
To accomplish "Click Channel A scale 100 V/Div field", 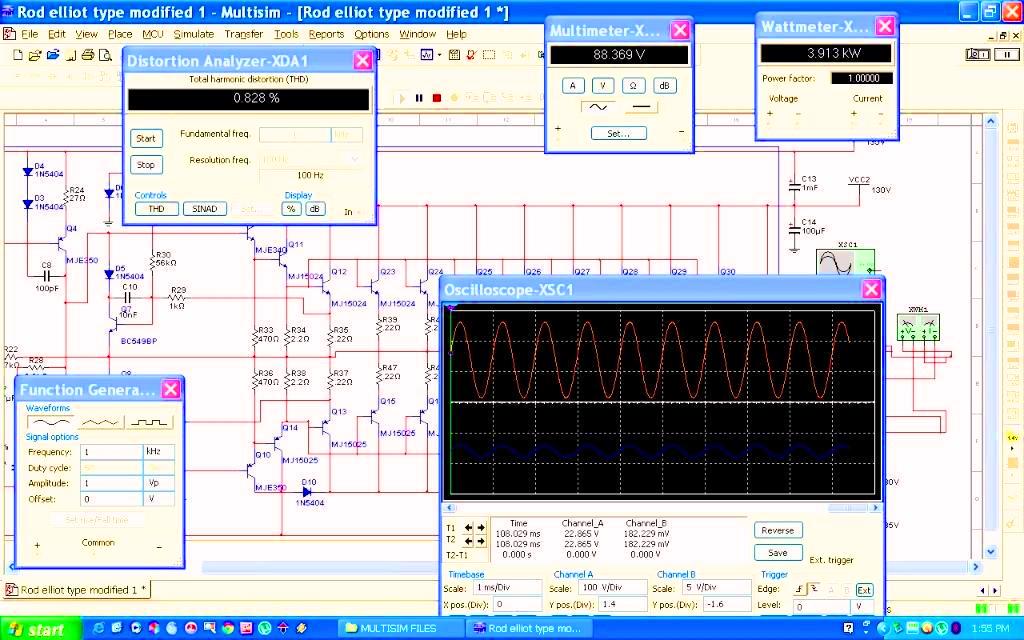I will pyautogui.click(x=613, y=588).
